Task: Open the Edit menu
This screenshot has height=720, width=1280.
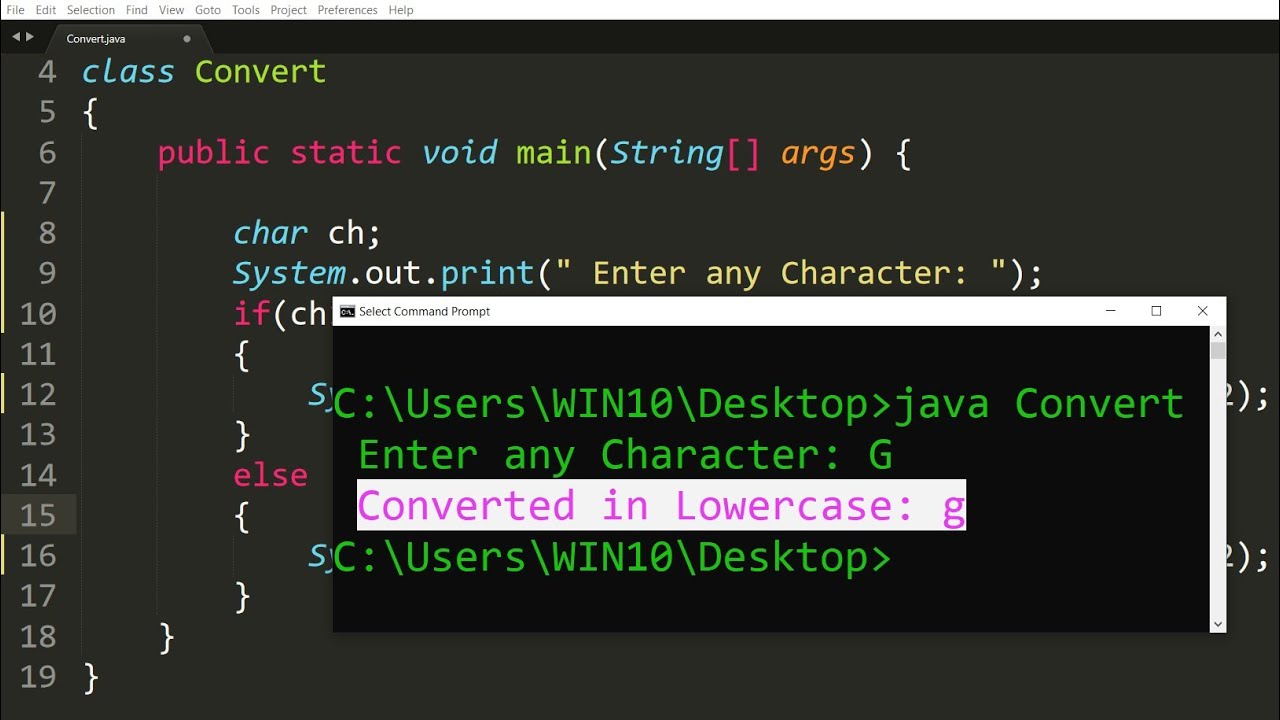Action: point(46,10)
